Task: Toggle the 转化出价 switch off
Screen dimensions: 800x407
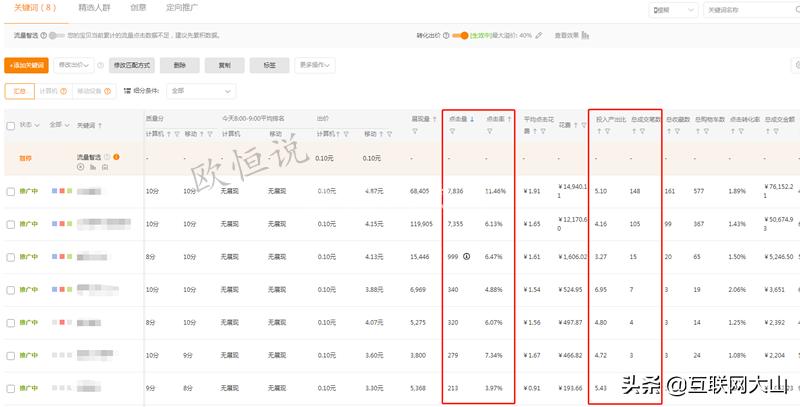Action: (460, 36)
